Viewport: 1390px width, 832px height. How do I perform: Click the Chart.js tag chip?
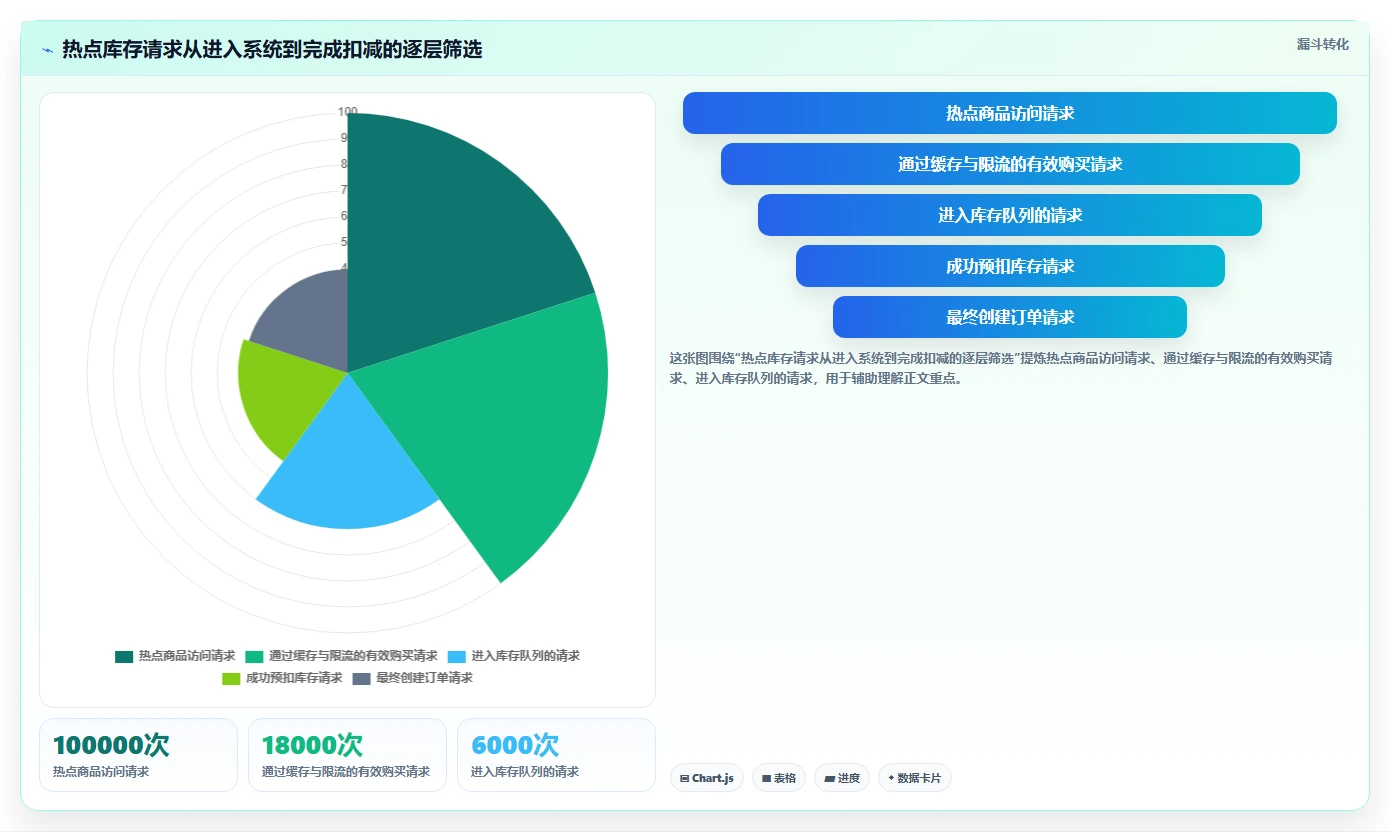tap(707, 778)
